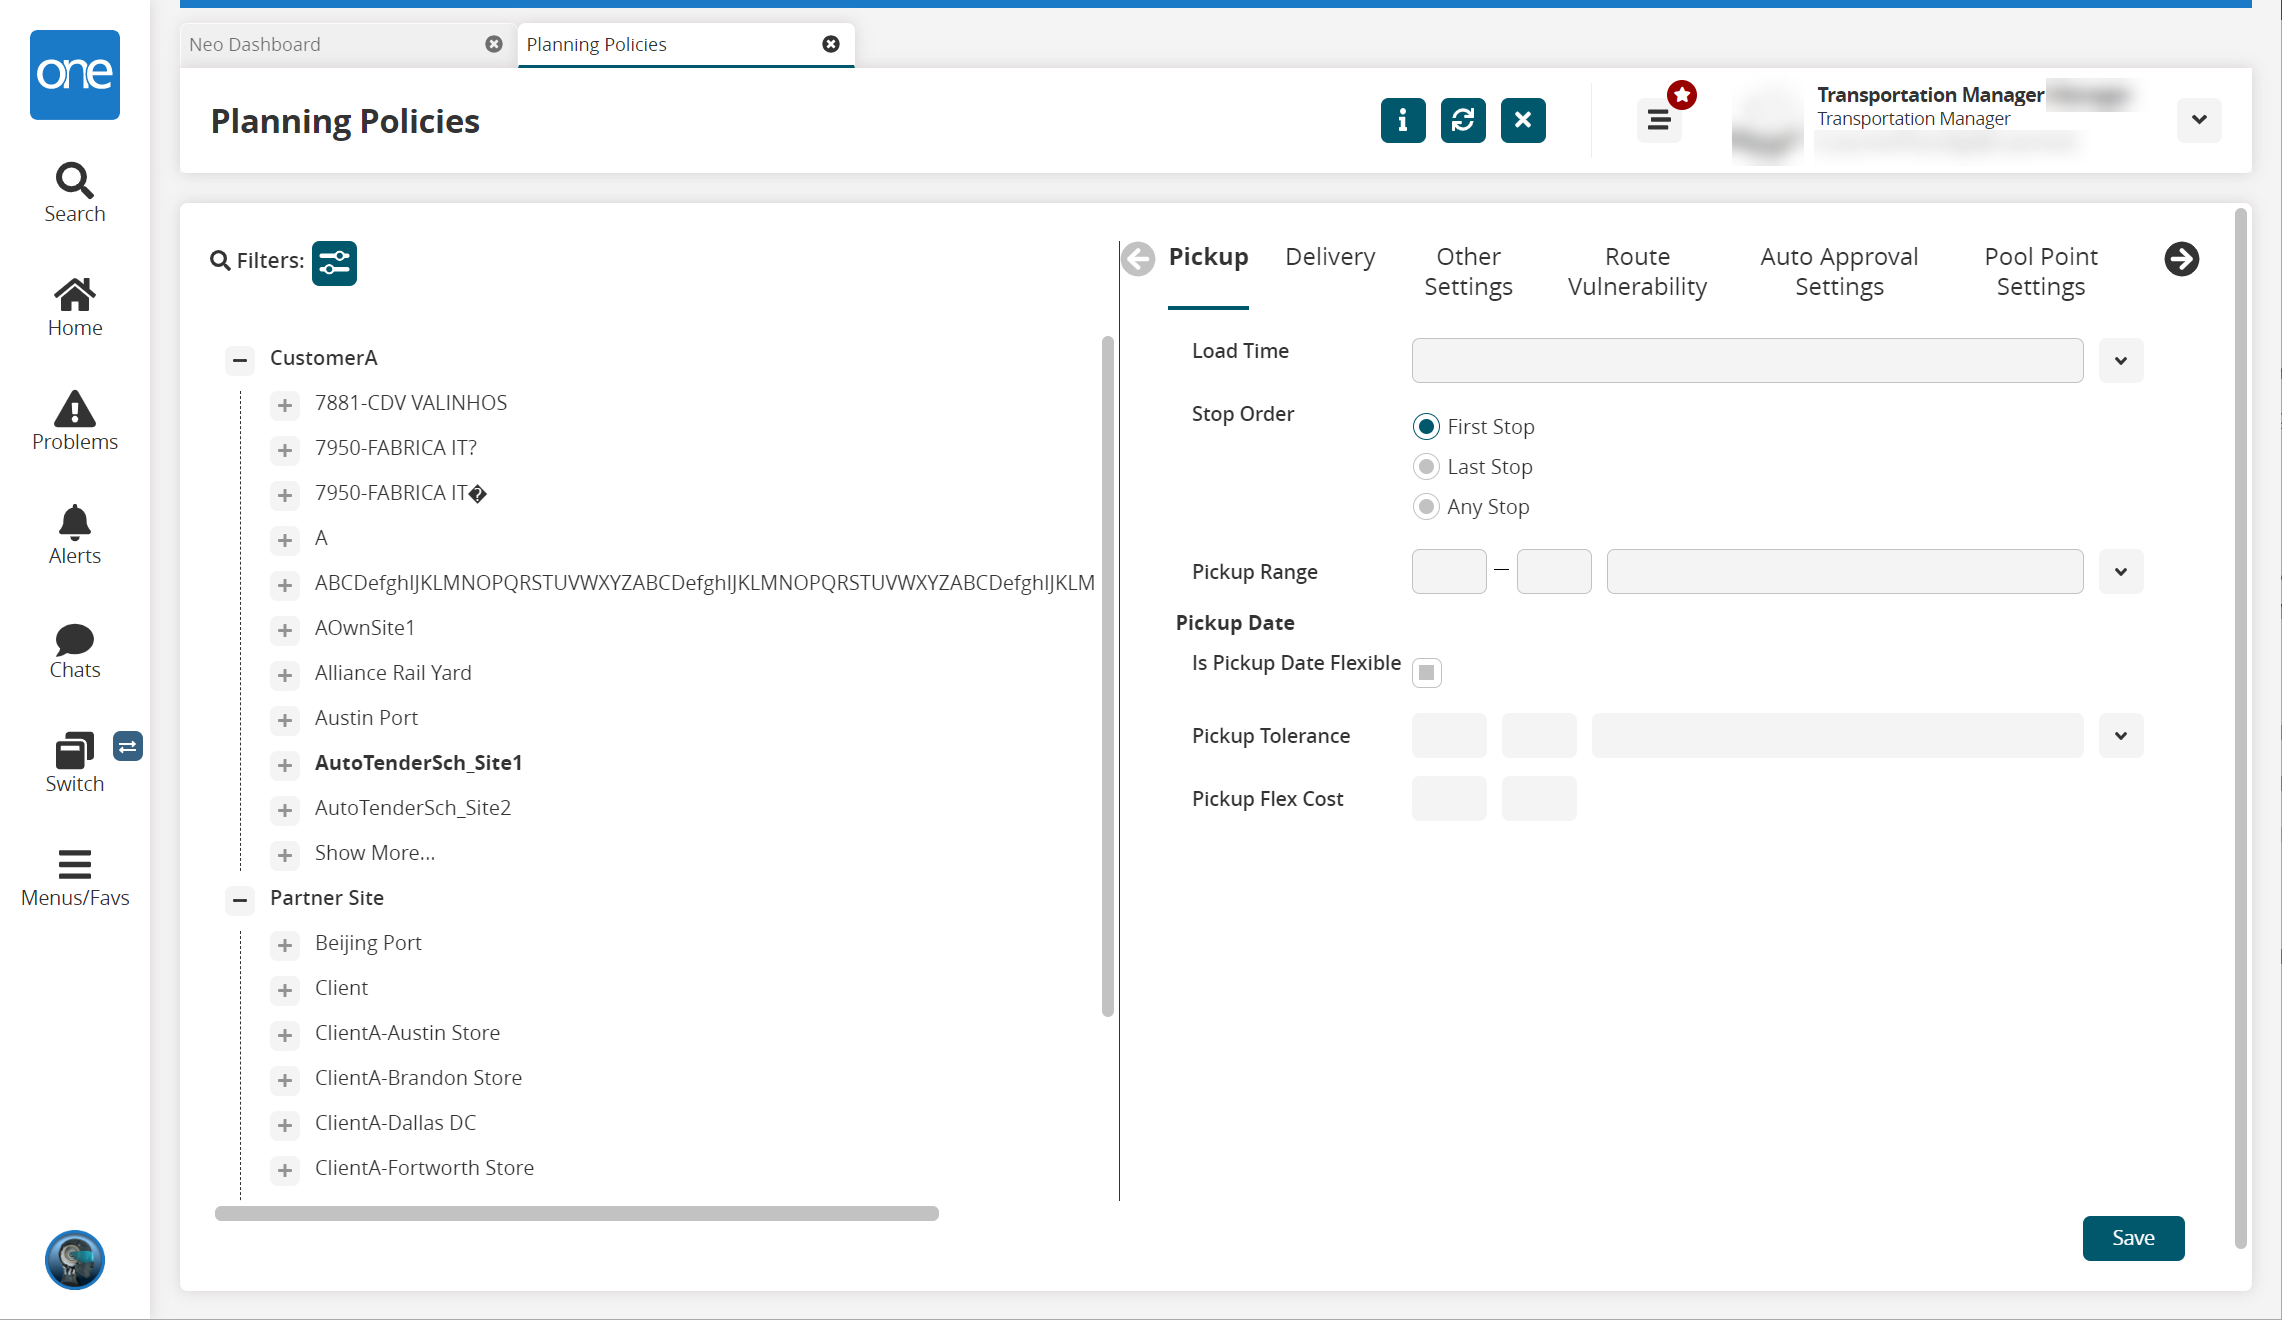
Task: Click Show More... in CustomerA list
Action: point(374,853)
